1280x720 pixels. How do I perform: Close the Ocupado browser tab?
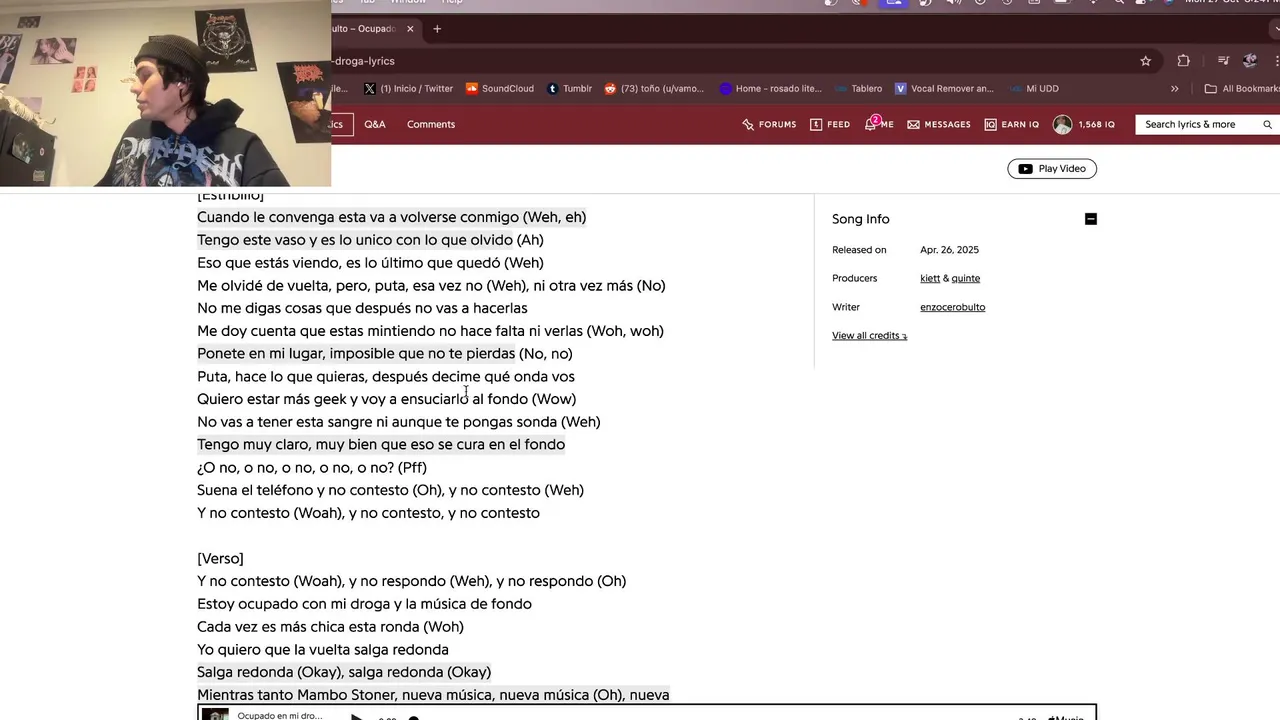[x=410, y=29]
